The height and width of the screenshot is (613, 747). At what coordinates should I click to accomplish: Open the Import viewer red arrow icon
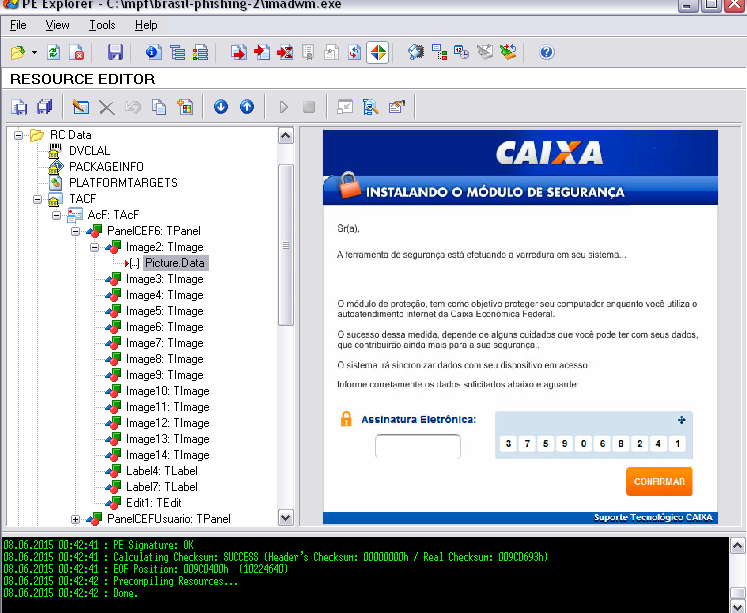262,52
